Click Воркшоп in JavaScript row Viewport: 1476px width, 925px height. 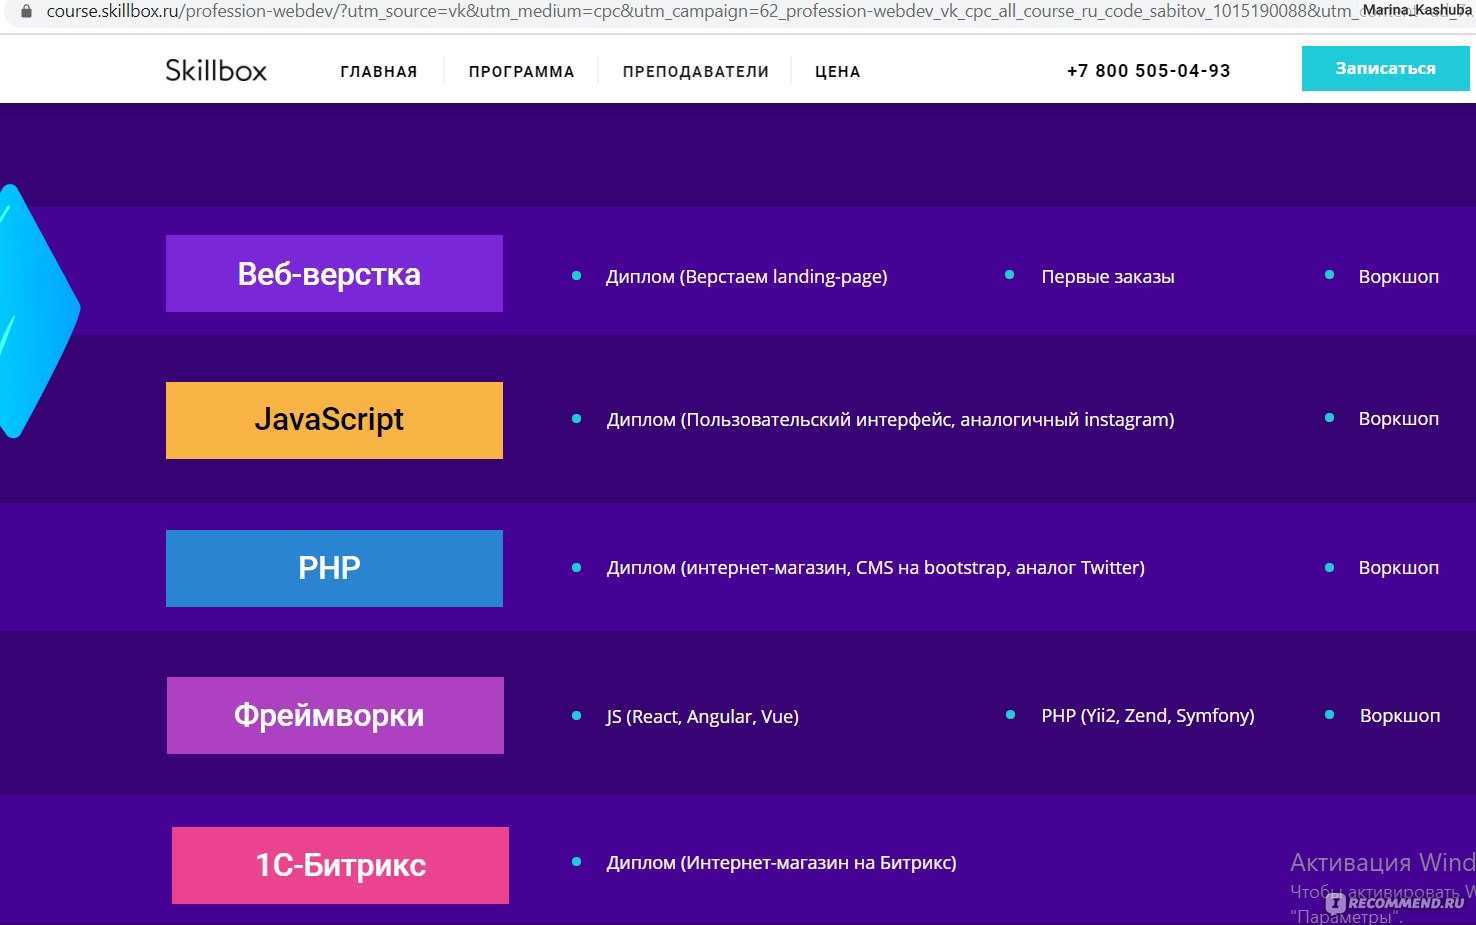tap(1398, 419)
